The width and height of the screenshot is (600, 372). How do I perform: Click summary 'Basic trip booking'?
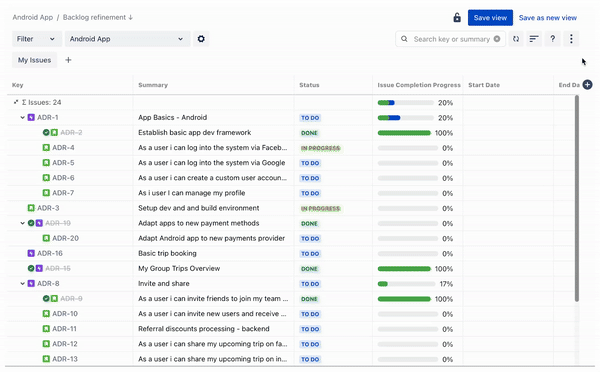(167, 253)
